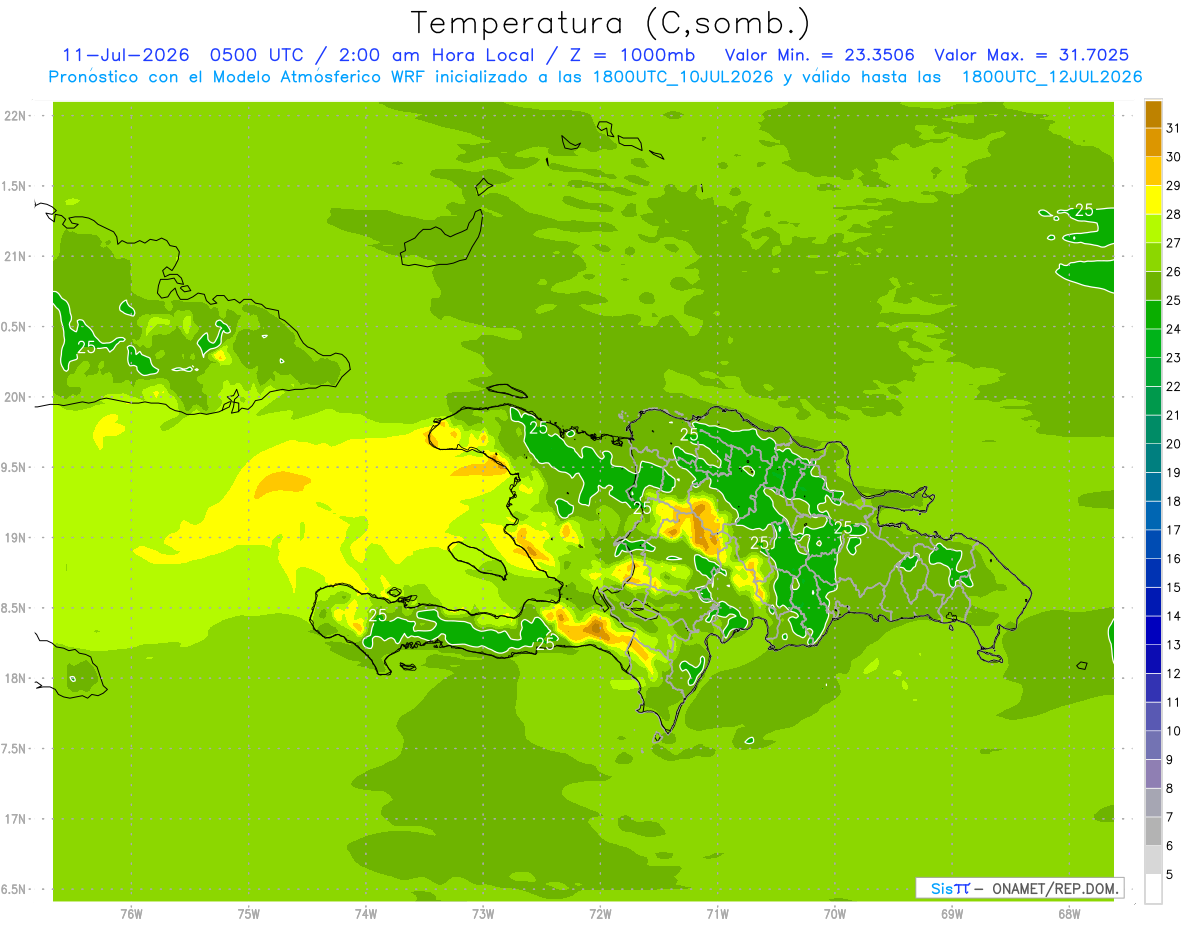Click the map title 'Temperatura (C,somb.)'

pyautogui.click(x=611, y=23)
